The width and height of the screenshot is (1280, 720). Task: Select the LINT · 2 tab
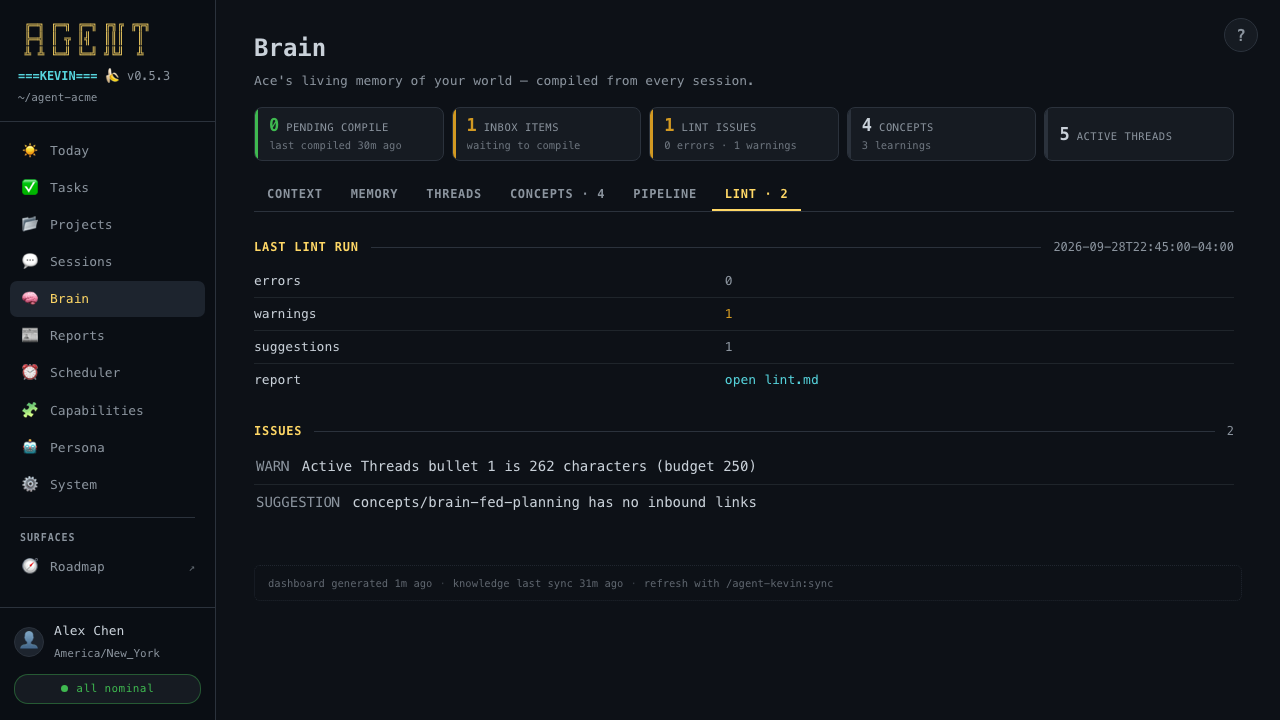pos(756,194)
